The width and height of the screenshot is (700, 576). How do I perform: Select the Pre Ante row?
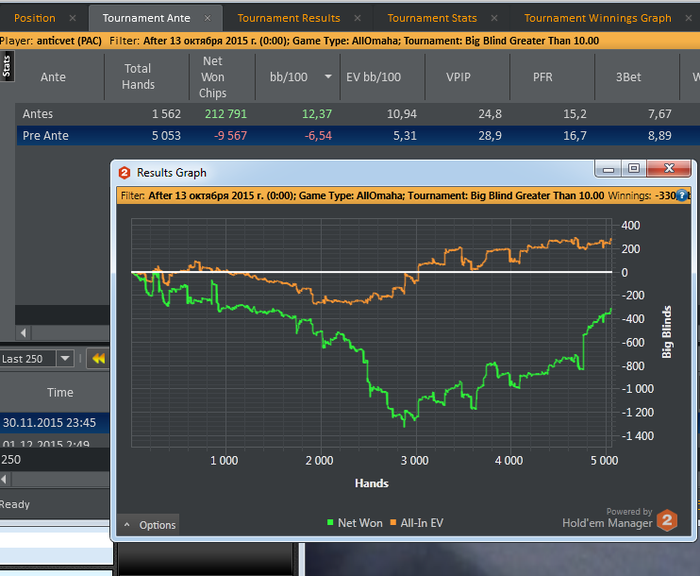[357, 135]
